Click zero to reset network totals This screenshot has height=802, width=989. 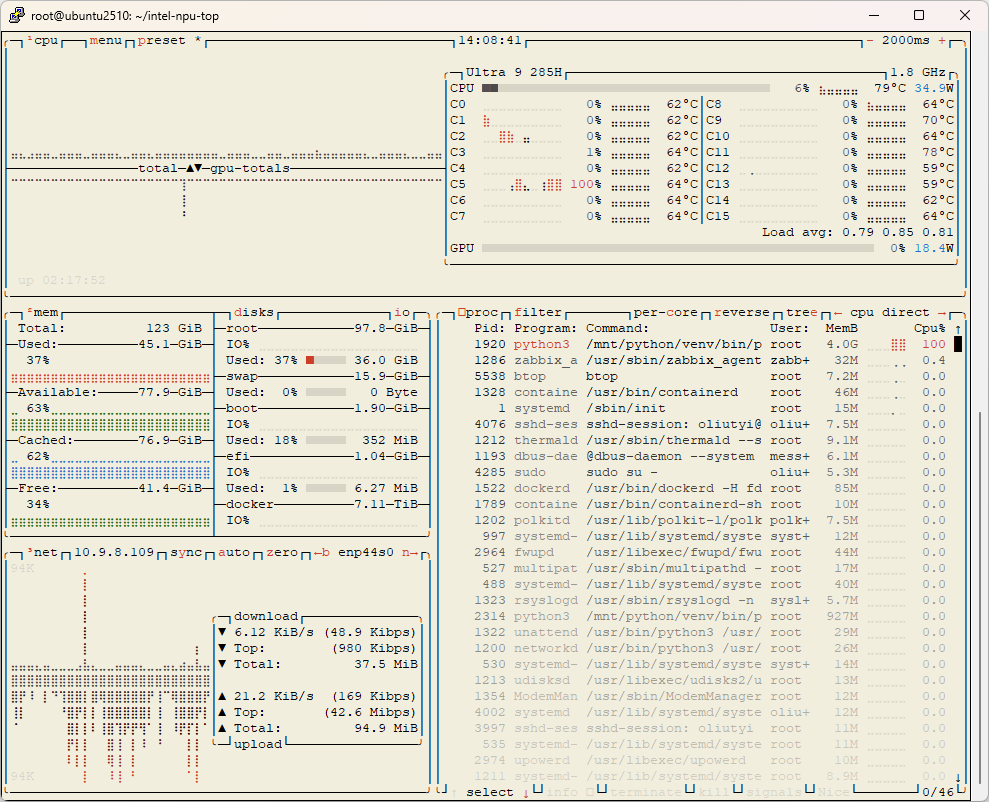281,553
